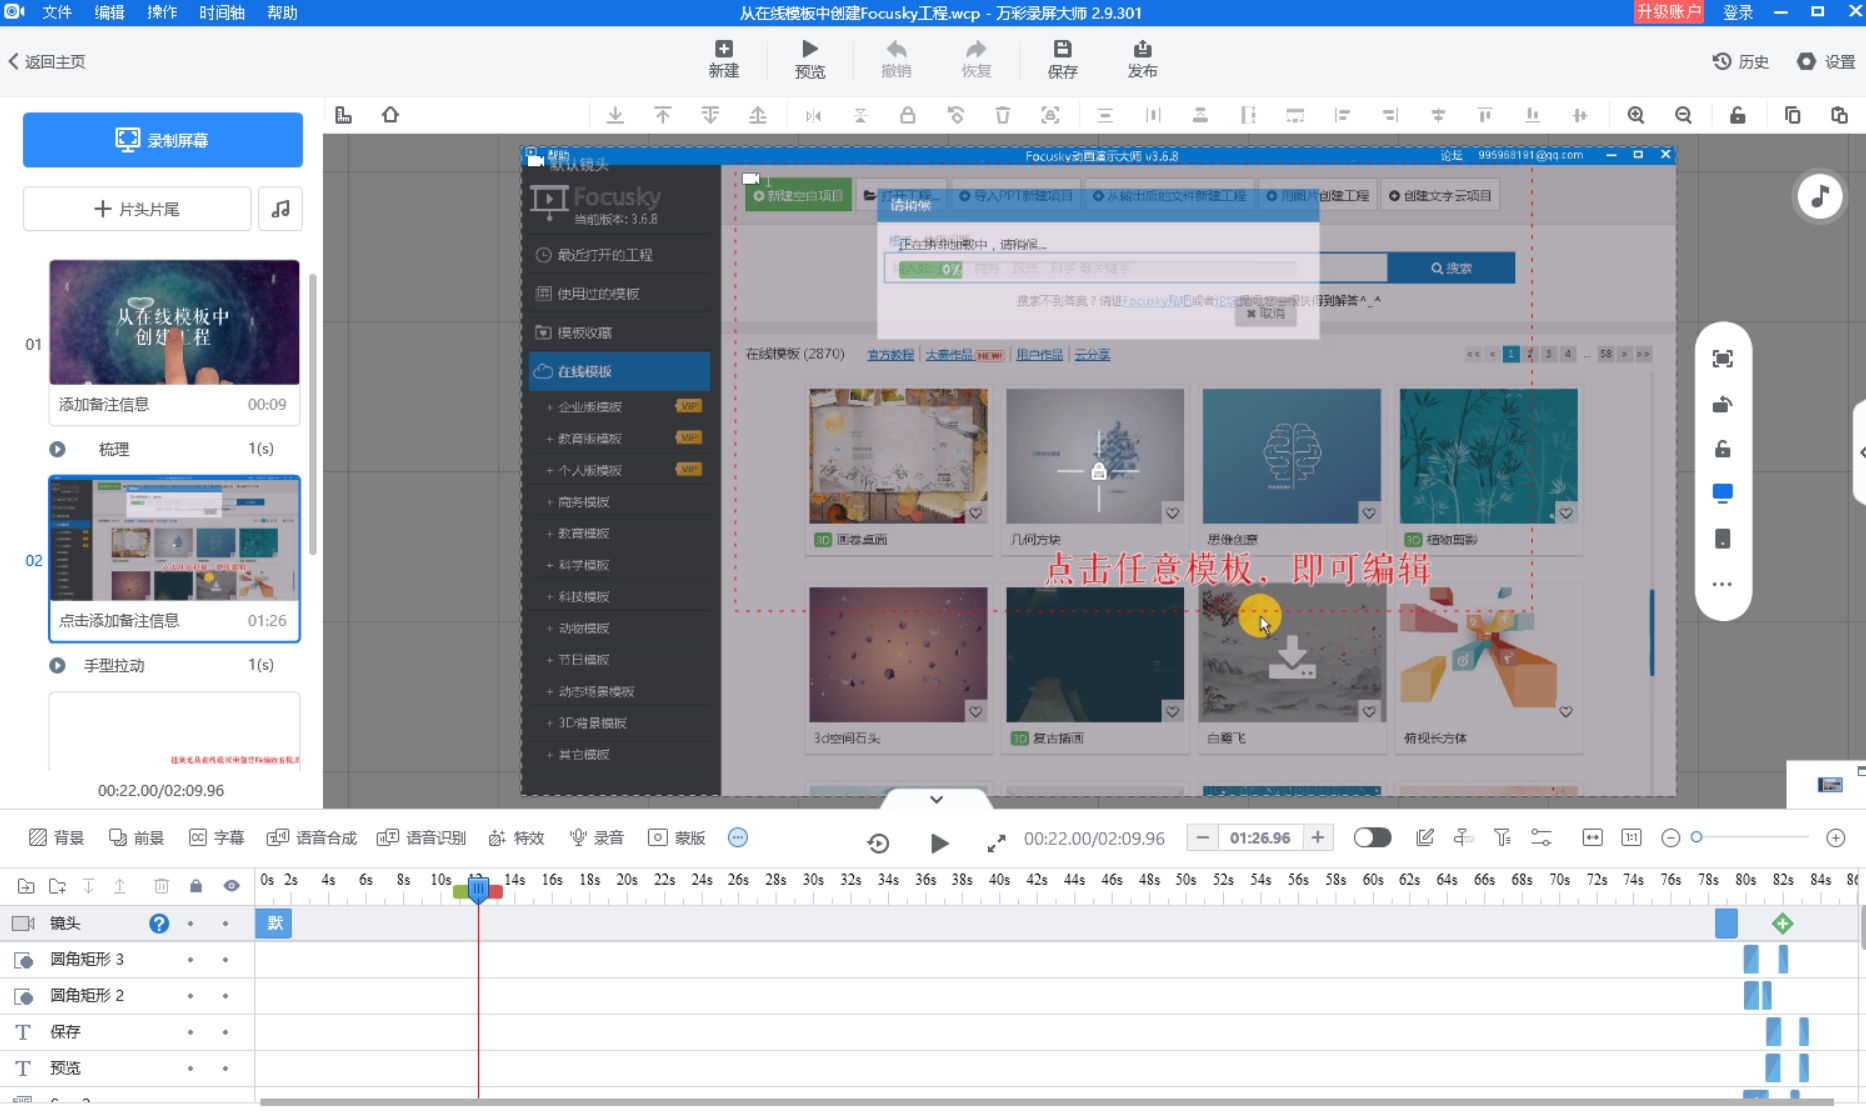Screen dimensions: 1866x1115
Task: Click the copy icon in canvas toolbar
Action: 1792,115
